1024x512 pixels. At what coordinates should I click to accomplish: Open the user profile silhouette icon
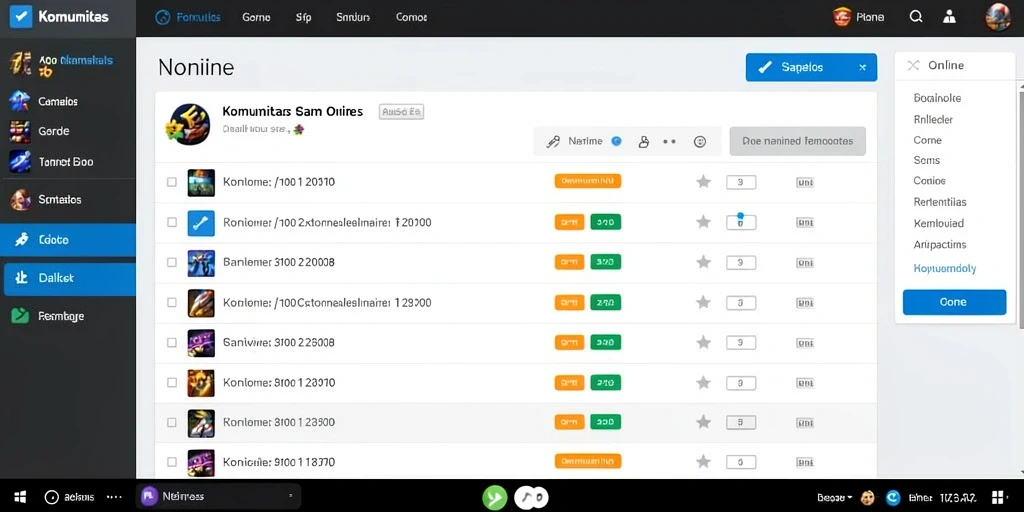click(950, 17)
